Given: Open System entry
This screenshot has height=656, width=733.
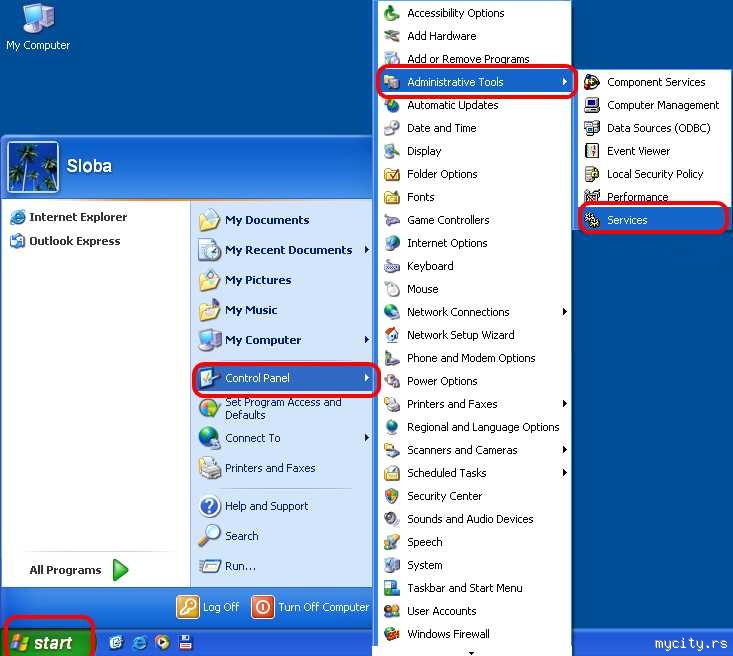Looking at the screenshot, I should coord(474,565).
